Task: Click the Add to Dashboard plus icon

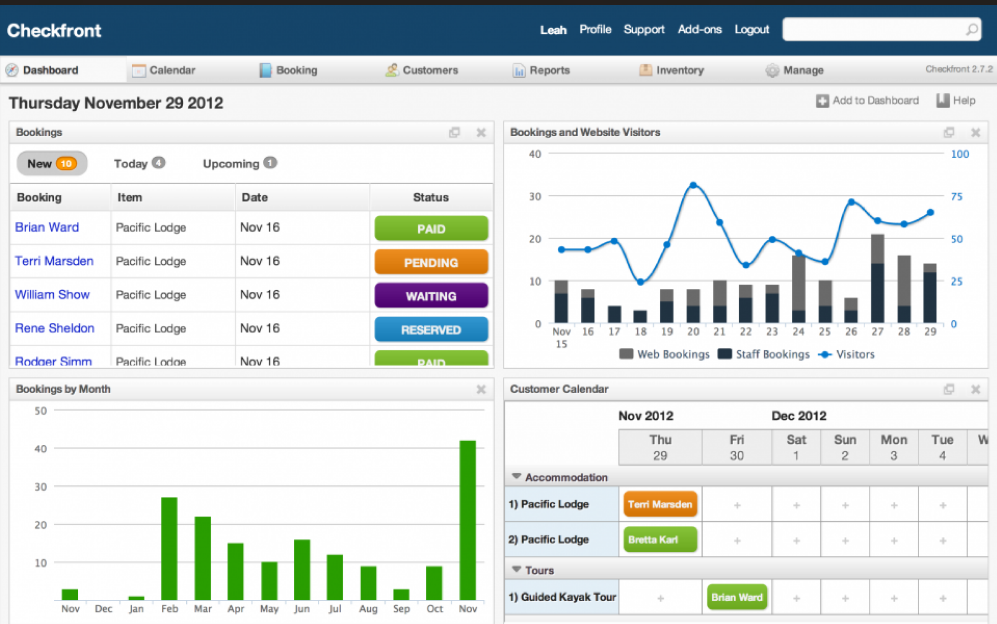Action: [x=822, y=101]
